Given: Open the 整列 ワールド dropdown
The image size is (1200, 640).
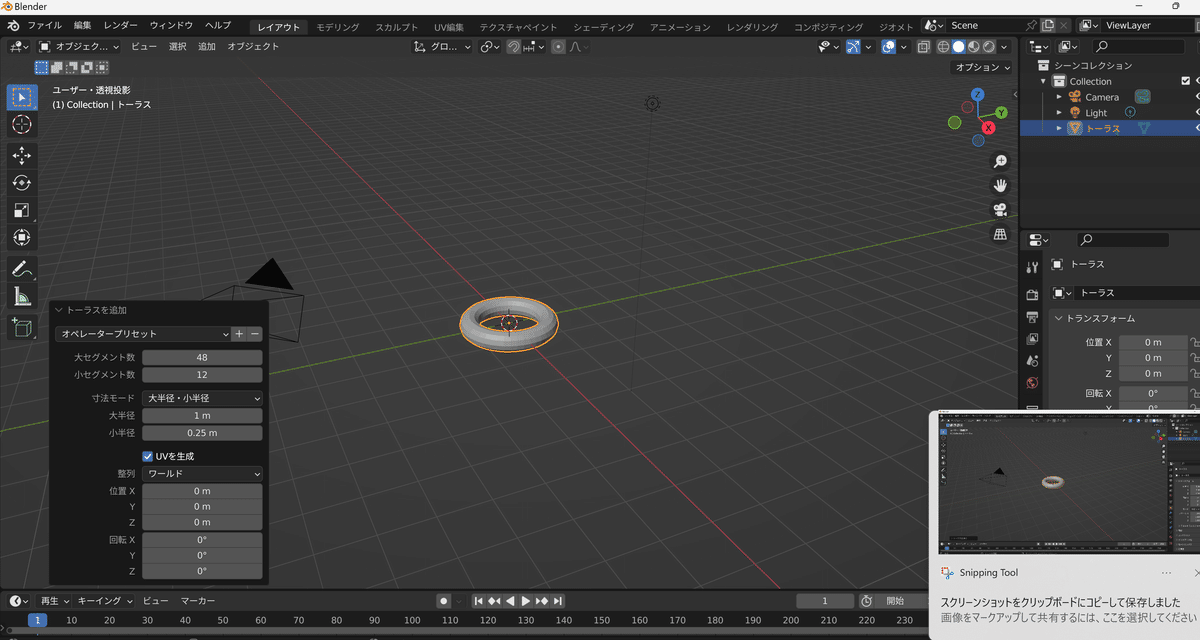Looking at the screenshot, I should pos(202,473).
